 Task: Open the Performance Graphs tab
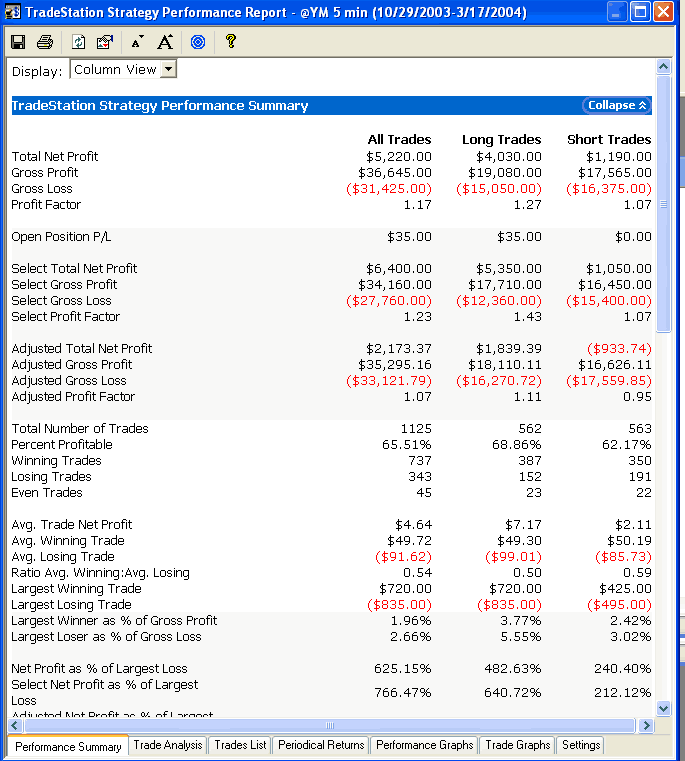pos(424,744)
